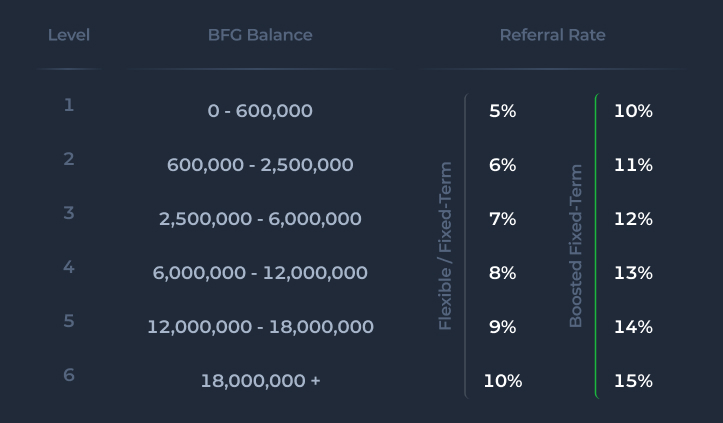
Task: Pick the 6,000,000 - 12,000,000 balance range
Action: [x=260, y=273]
